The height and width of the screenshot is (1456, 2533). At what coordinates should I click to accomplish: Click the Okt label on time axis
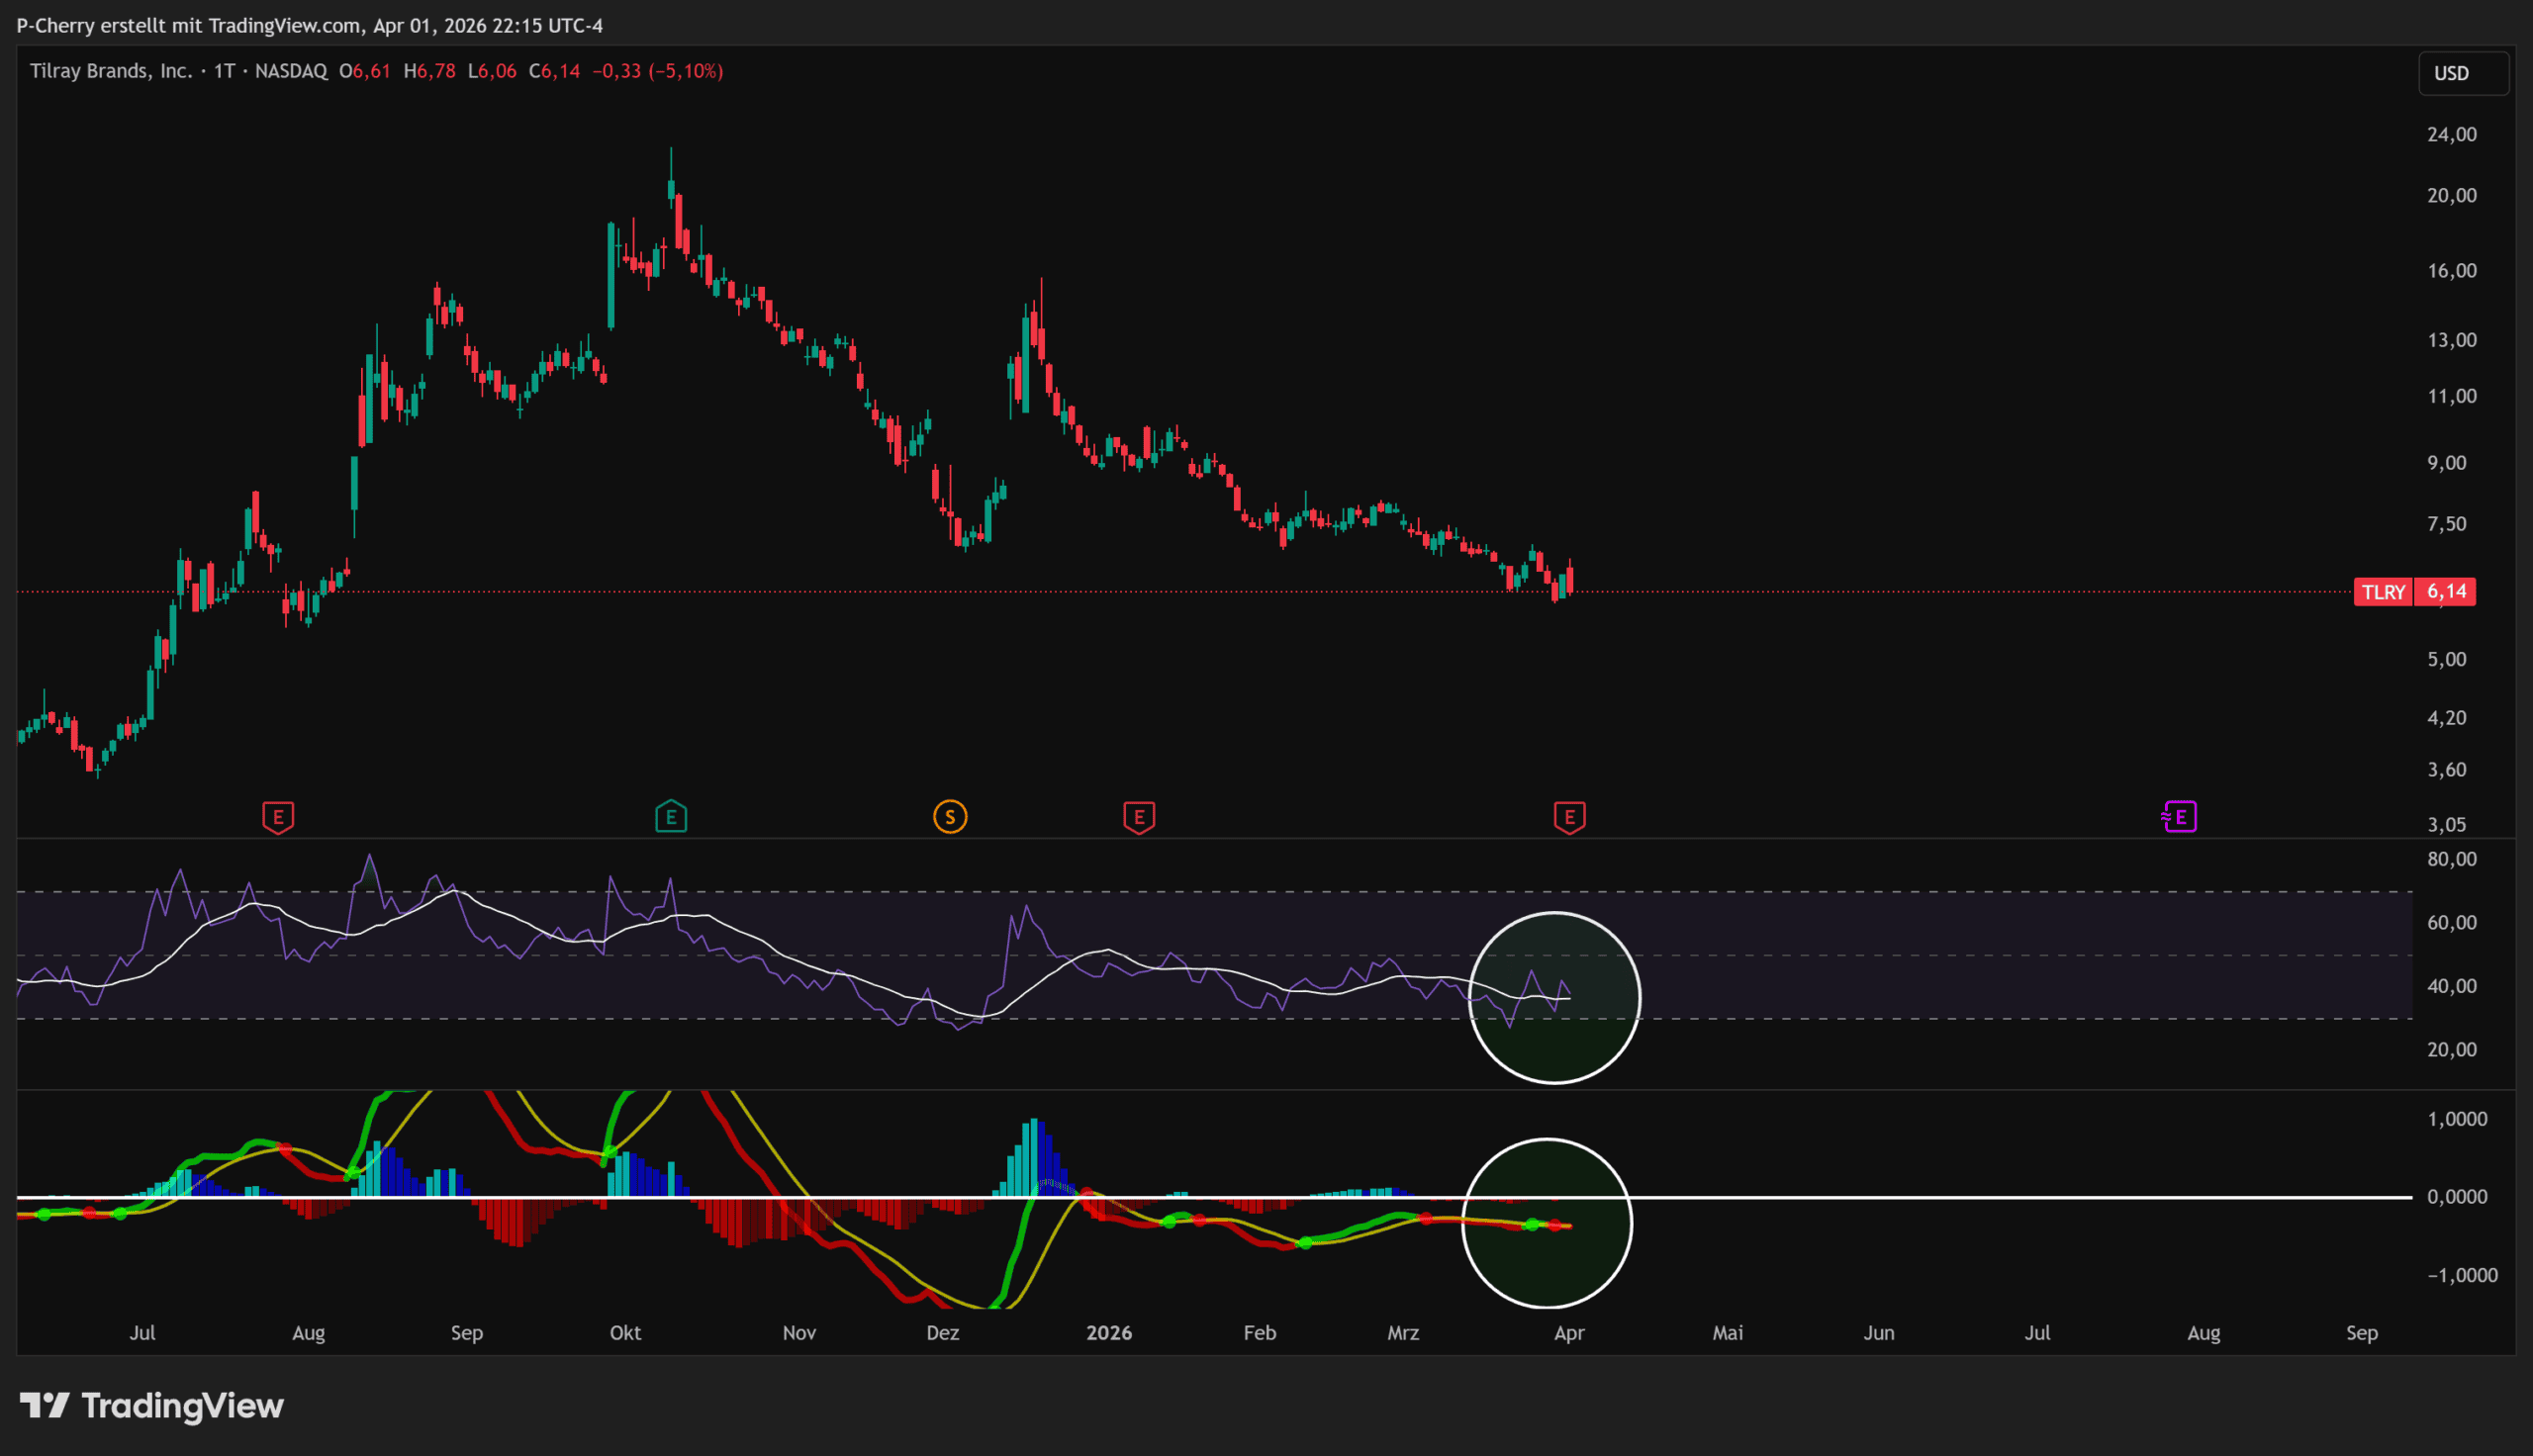(x=625, y=1333)
